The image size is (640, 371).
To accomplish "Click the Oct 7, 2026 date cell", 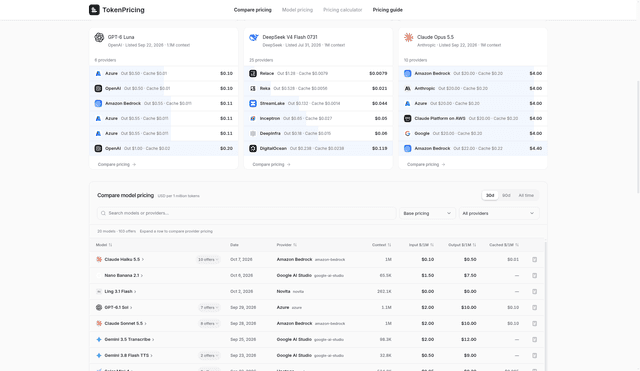I will point(241,260).
